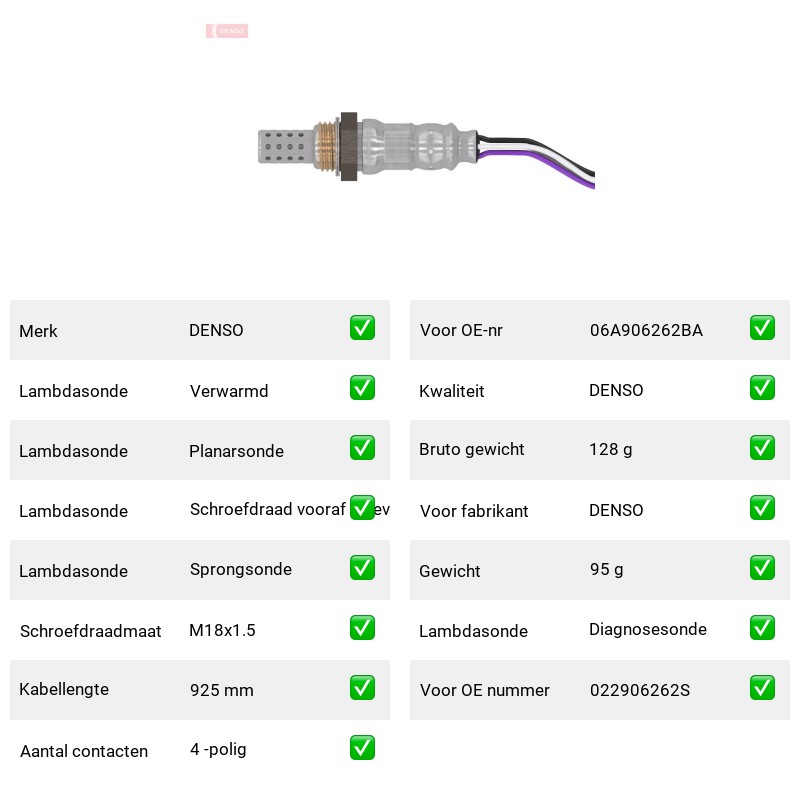Toggle the checkmark in the Kwaliteit DENSO row
Viewport: 800px width, 800px height.
[762, 388]
